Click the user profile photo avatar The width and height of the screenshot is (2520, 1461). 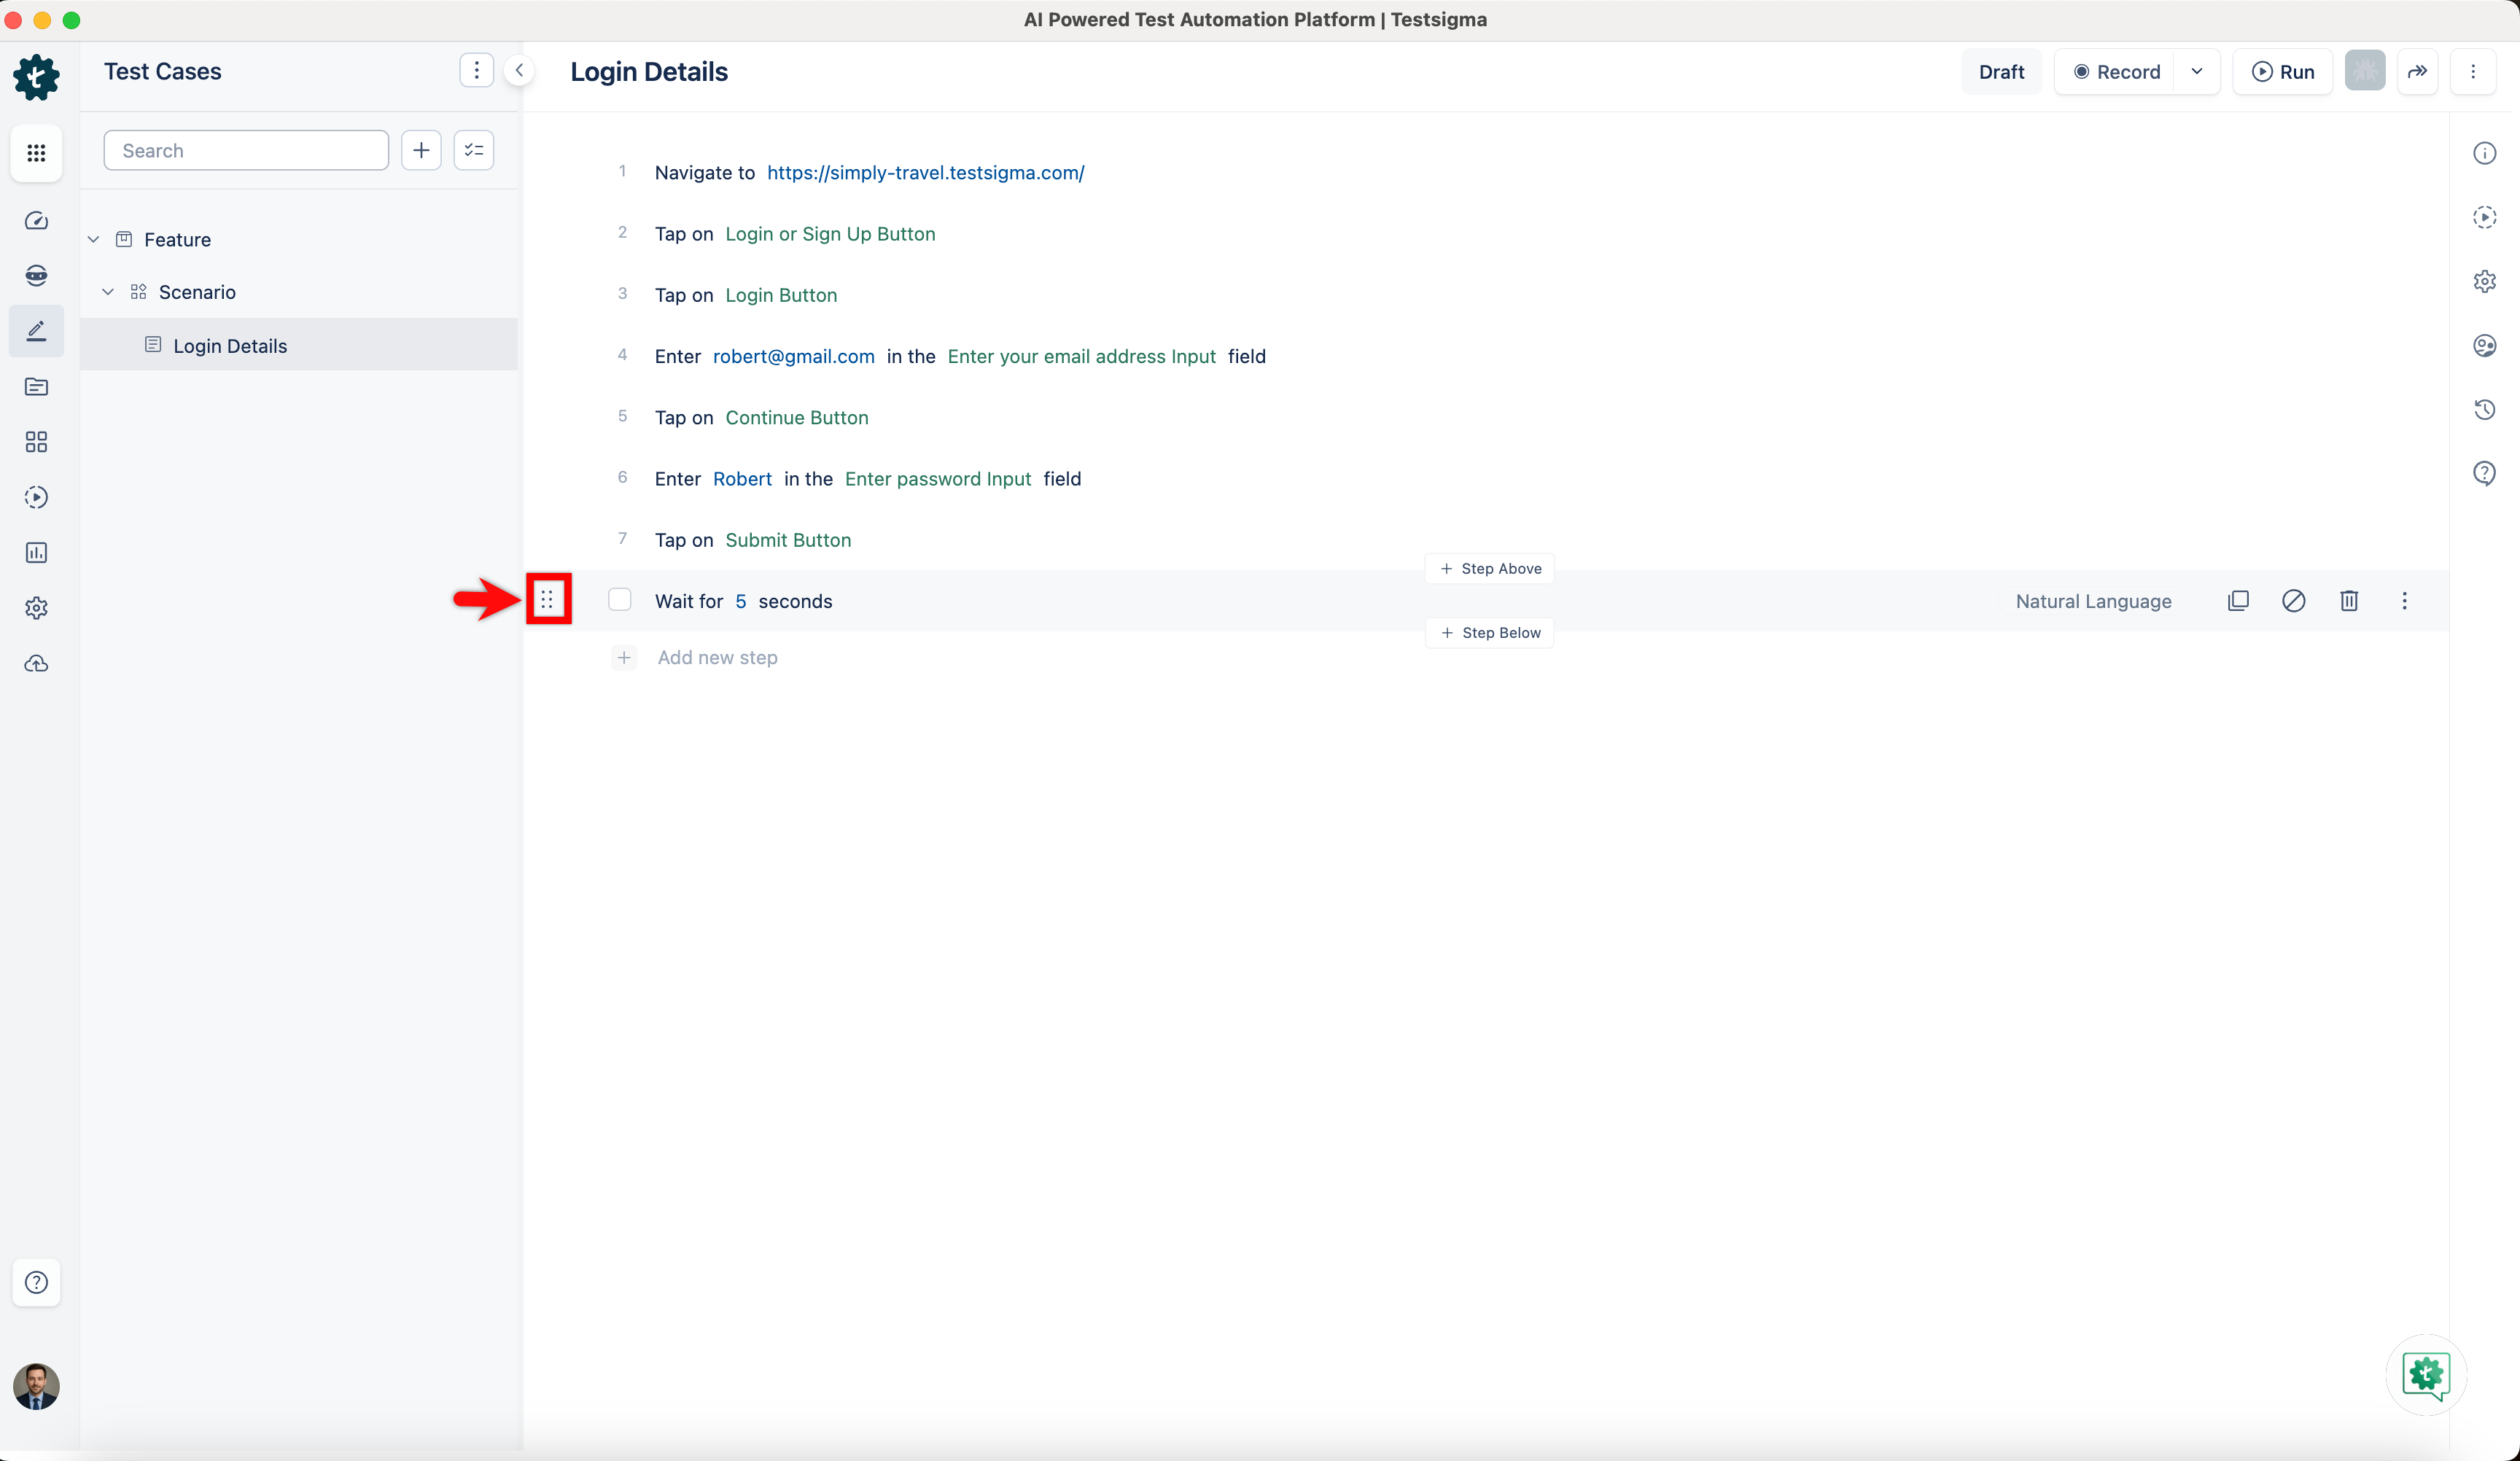click(36, 1386)
